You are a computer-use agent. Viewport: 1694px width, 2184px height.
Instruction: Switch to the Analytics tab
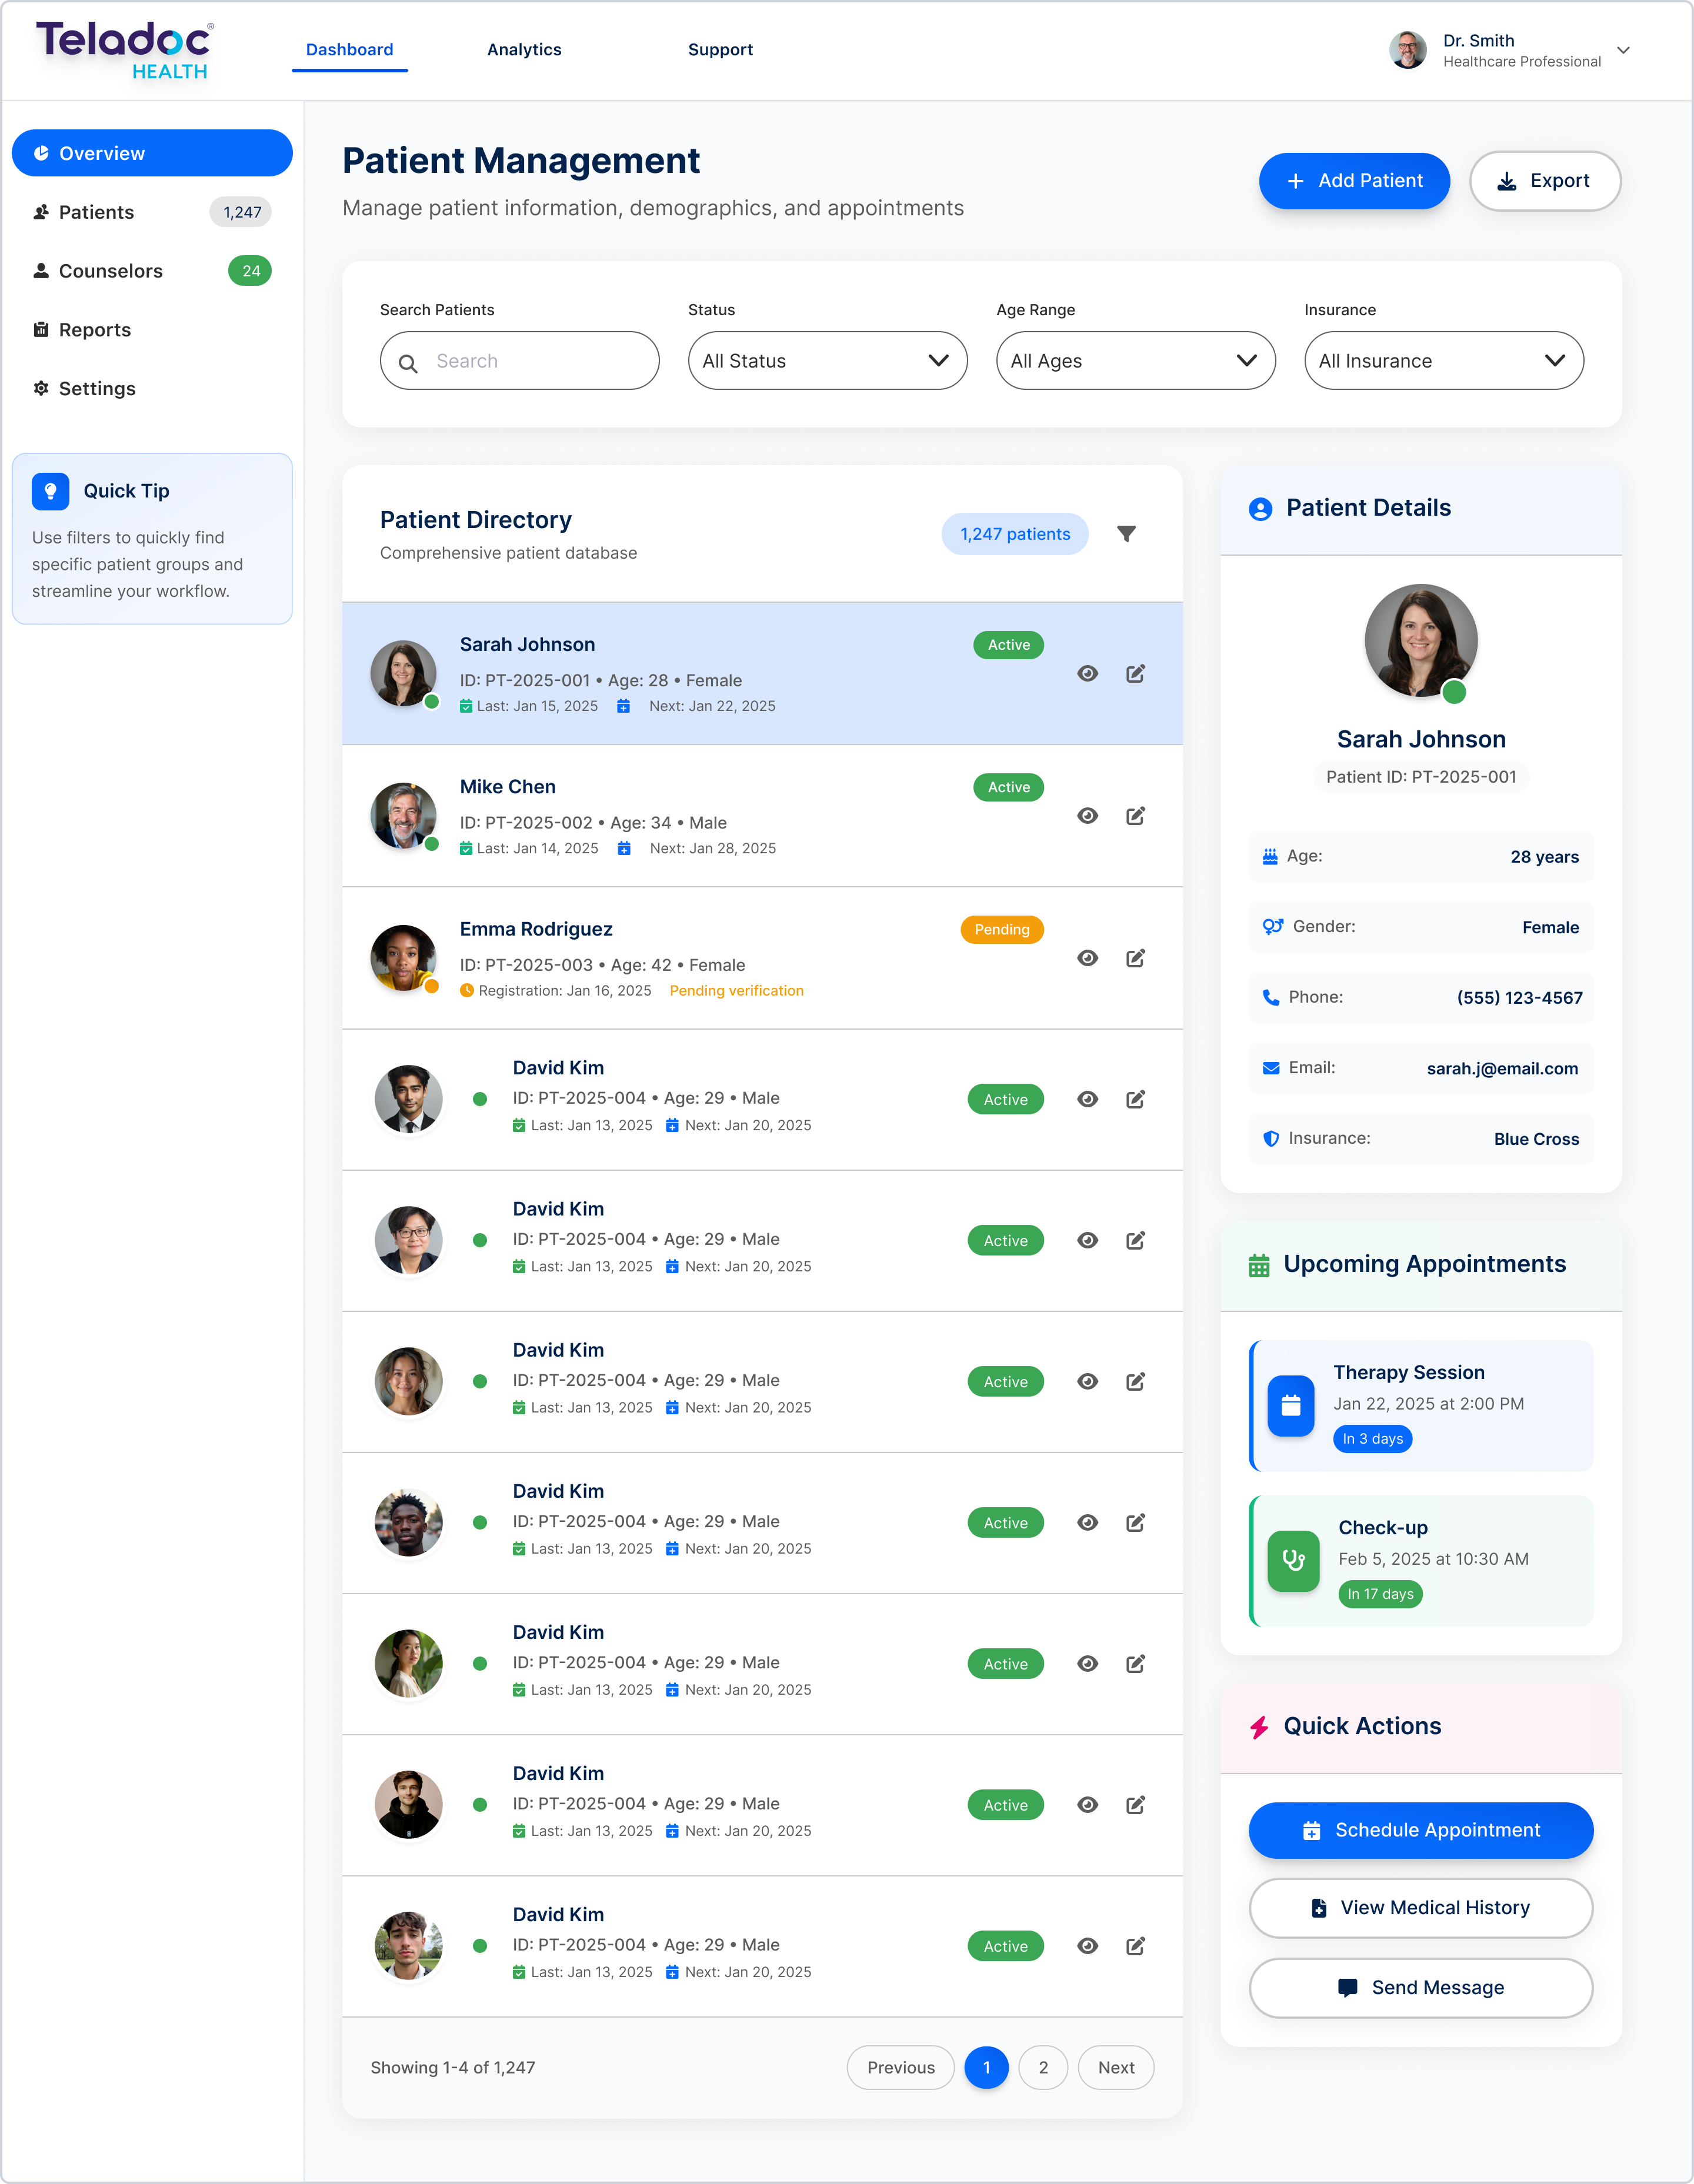[524, 49]
